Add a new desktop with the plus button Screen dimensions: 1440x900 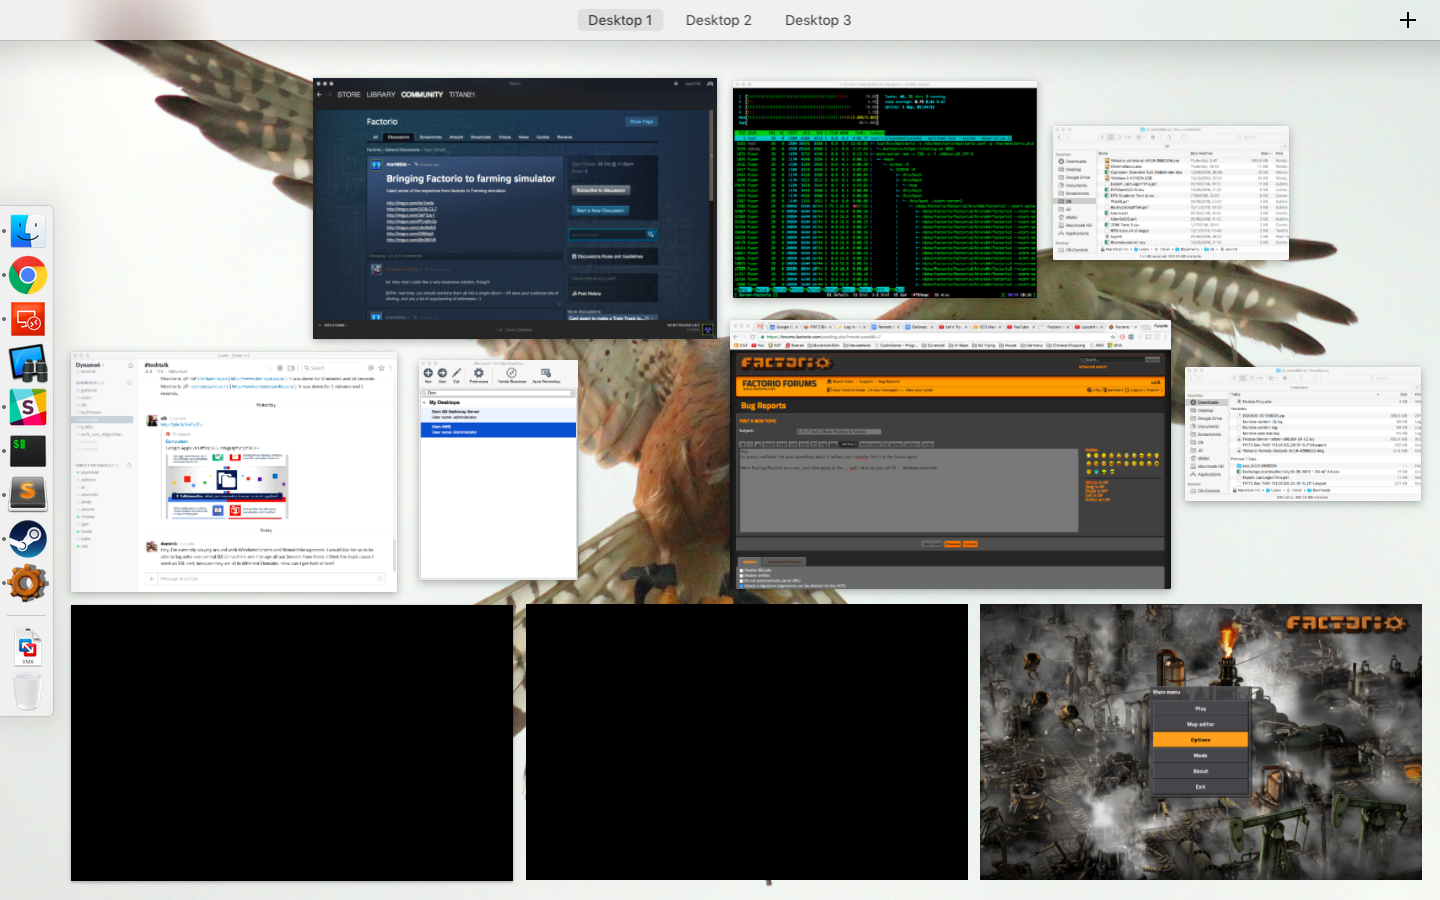[1408, 20]
